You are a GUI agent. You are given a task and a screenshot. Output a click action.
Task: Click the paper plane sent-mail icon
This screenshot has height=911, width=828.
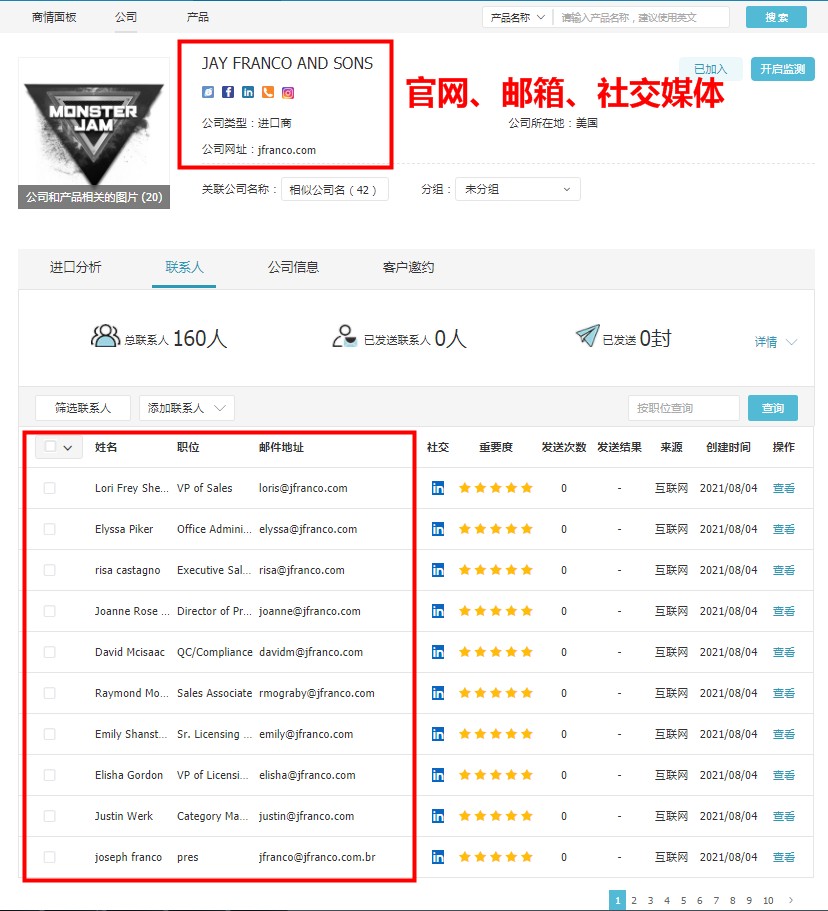click(x=587, y=335)
